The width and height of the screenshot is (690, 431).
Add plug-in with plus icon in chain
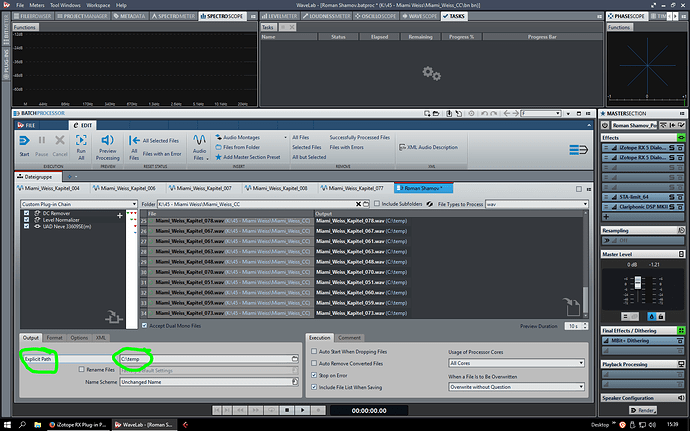pos(119,216)
